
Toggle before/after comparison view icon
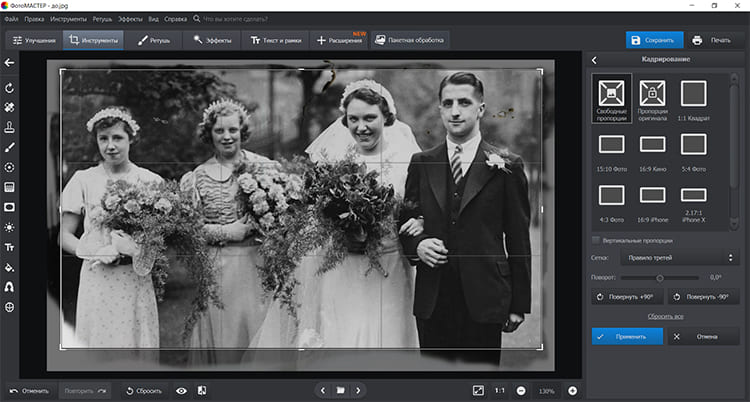(x=202, y=390)
